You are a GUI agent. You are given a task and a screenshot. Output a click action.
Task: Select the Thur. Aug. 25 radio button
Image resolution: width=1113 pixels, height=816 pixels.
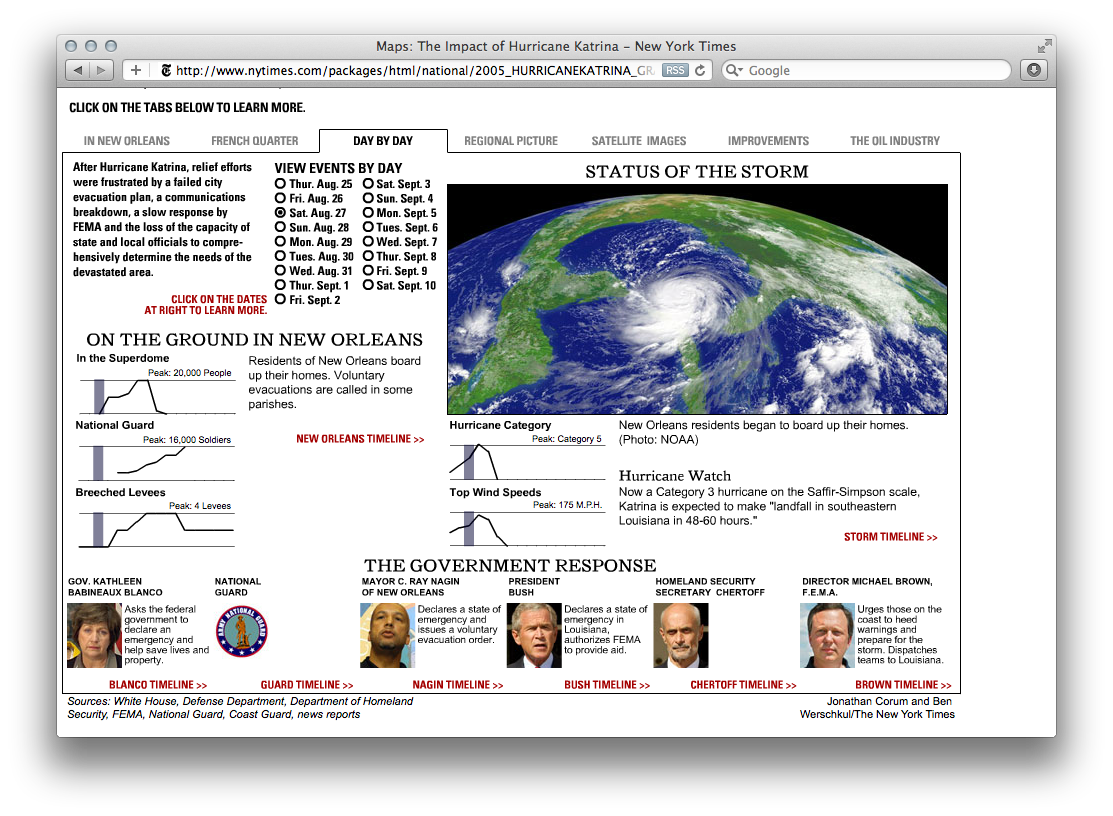point(281,184)
